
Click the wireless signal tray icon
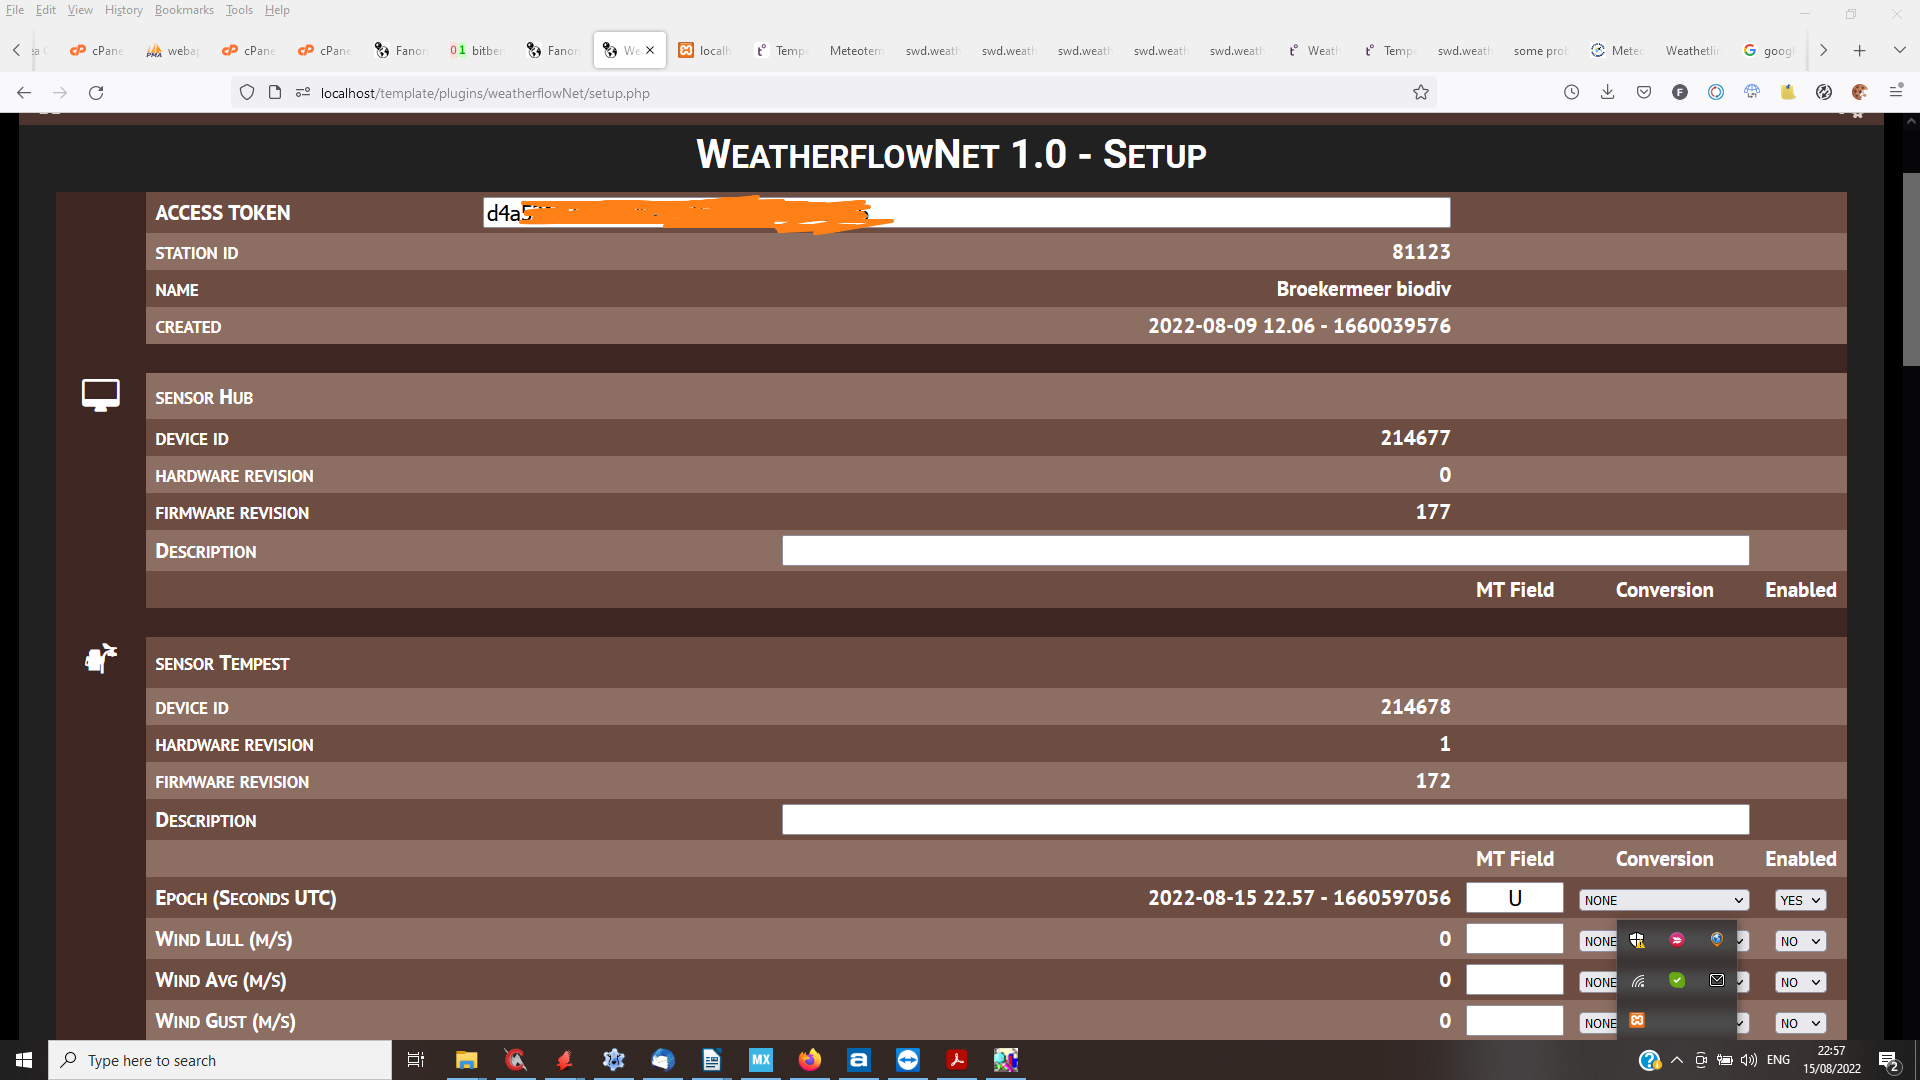[1637, 980]
